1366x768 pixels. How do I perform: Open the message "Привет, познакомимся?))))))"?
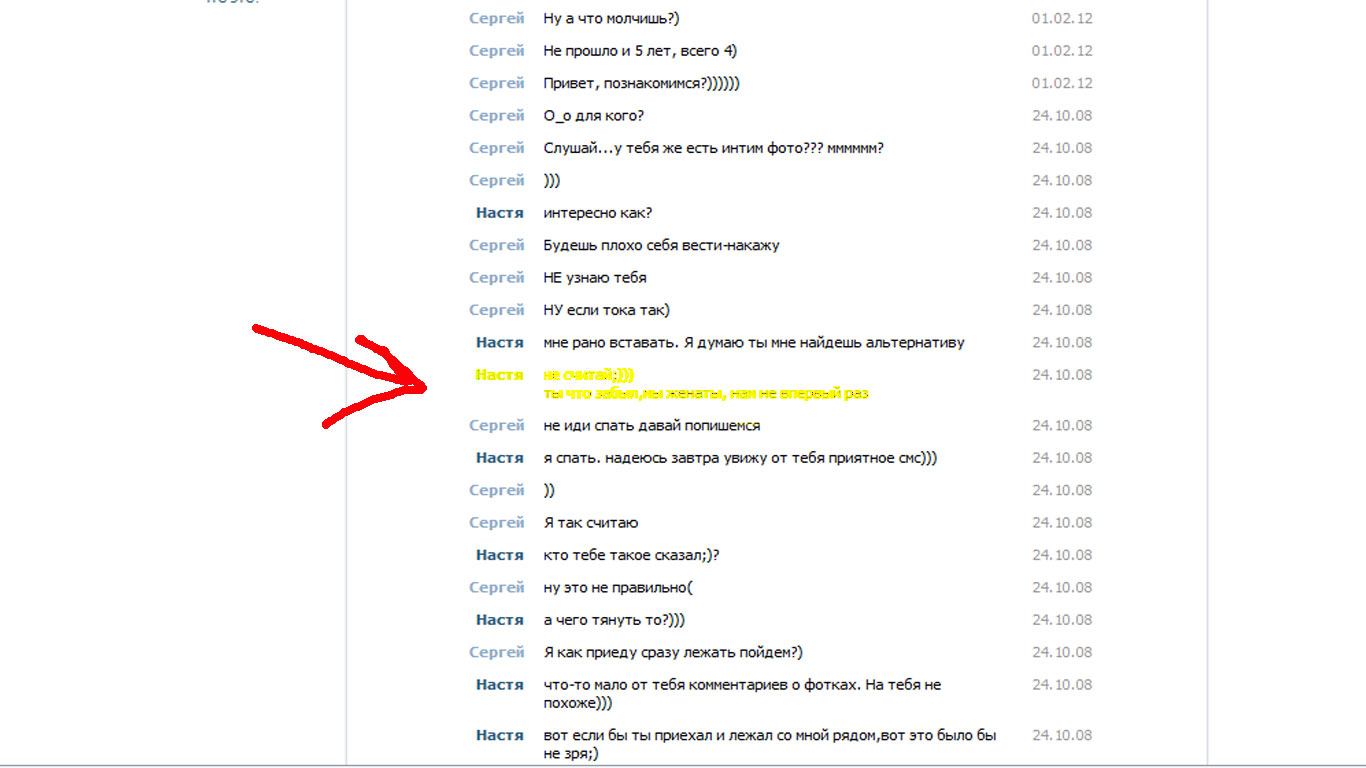coord(641,83)
